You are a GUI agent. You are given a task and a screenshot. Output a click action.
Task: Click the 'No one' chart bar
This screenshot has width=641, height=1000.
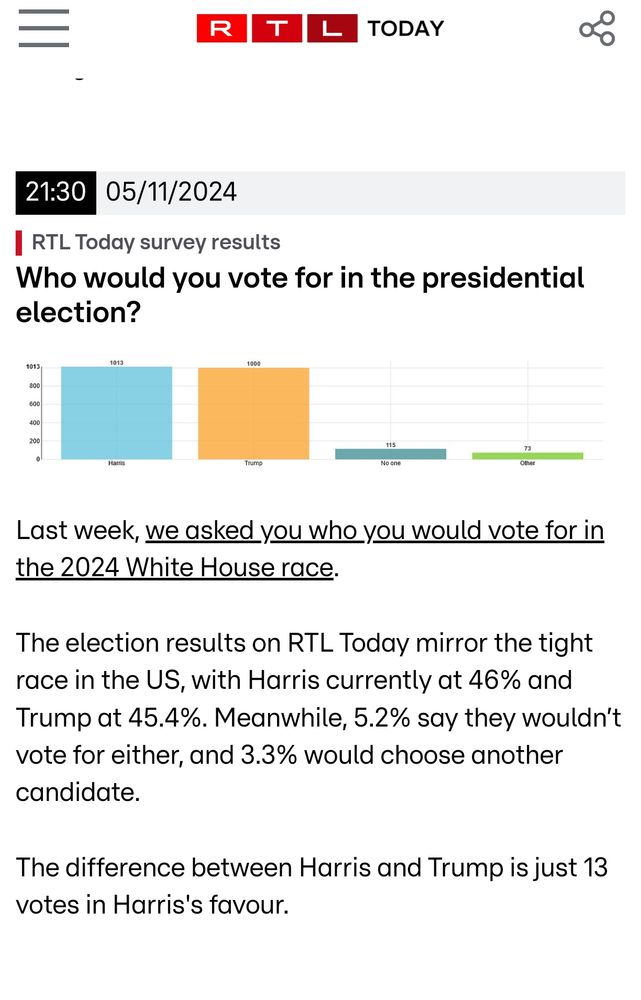point(392,454)
